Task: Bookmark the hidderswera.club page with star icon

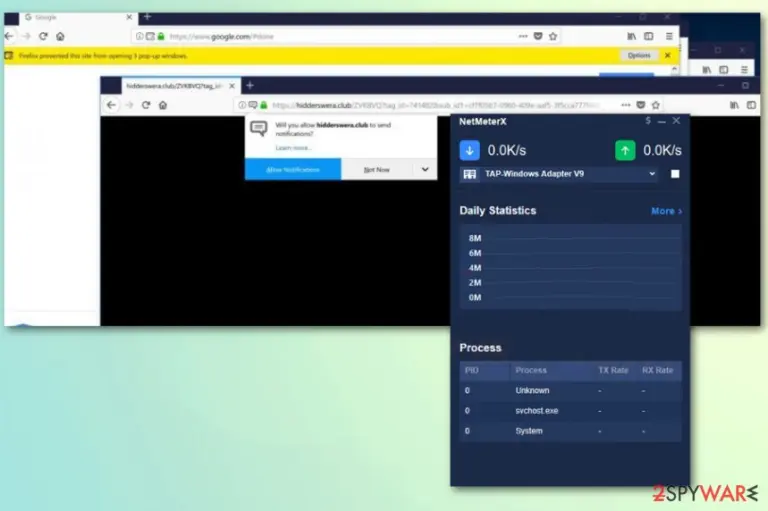Action: coord(656,105)
